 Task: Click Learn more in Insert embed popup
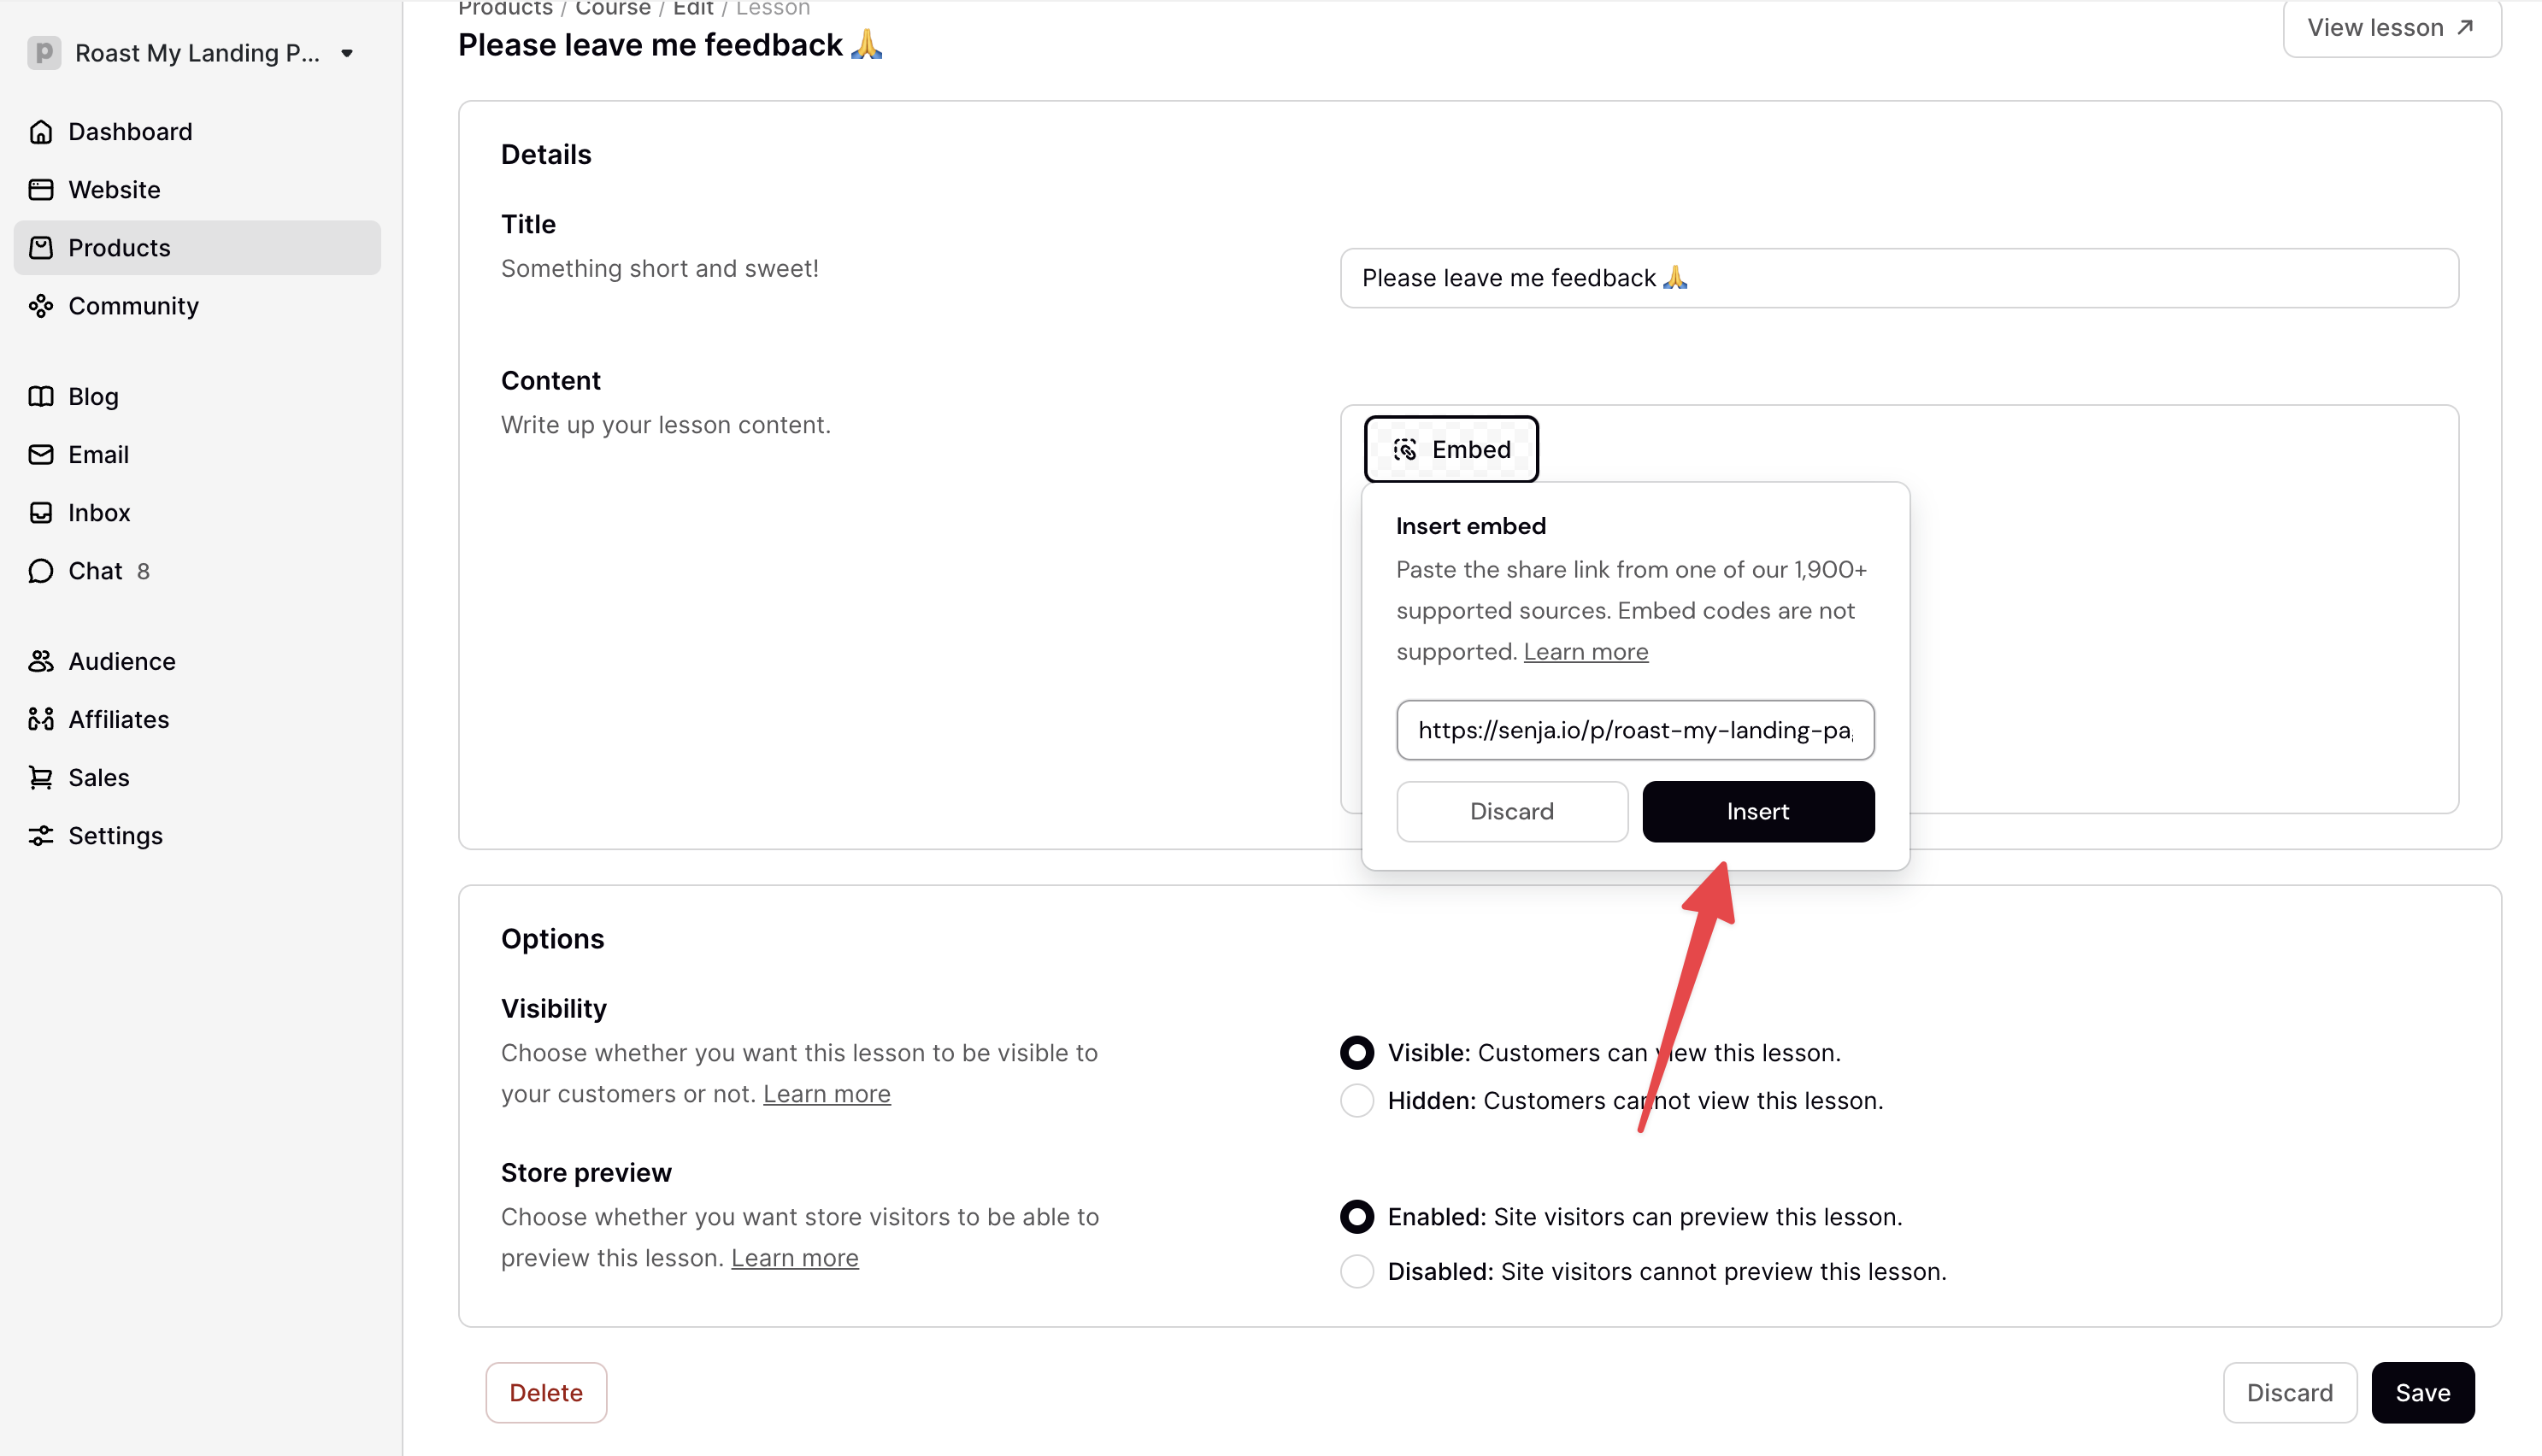coord(1585,652)
